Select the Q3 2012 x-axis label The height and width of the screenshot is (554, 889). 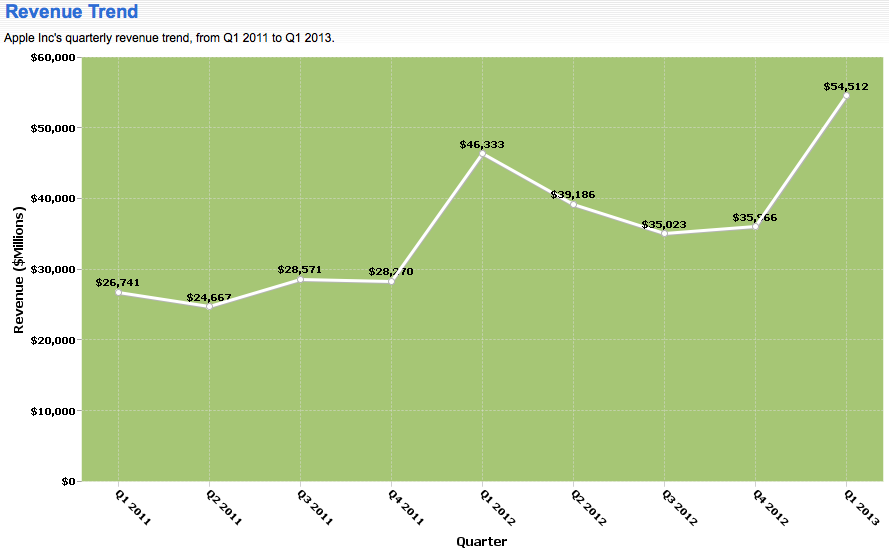click(679, 508)
